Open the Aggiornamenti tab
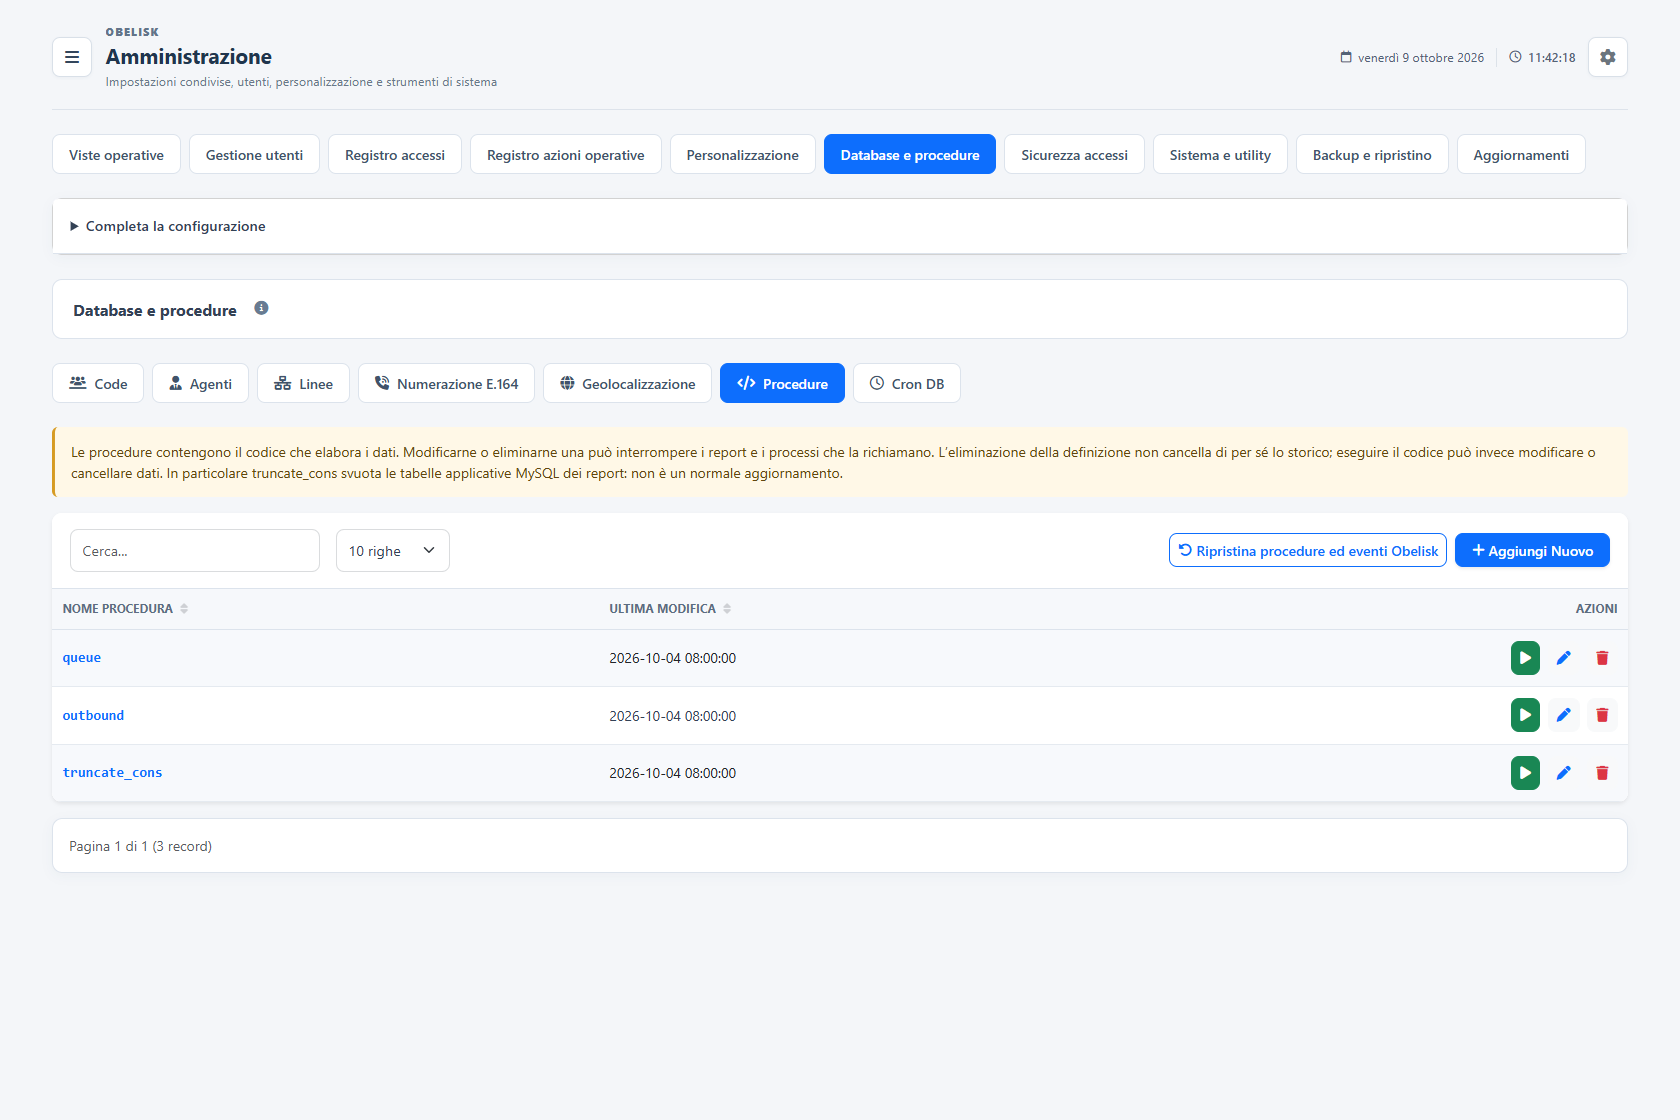1680x1120 pixels. pos(1521,154)
